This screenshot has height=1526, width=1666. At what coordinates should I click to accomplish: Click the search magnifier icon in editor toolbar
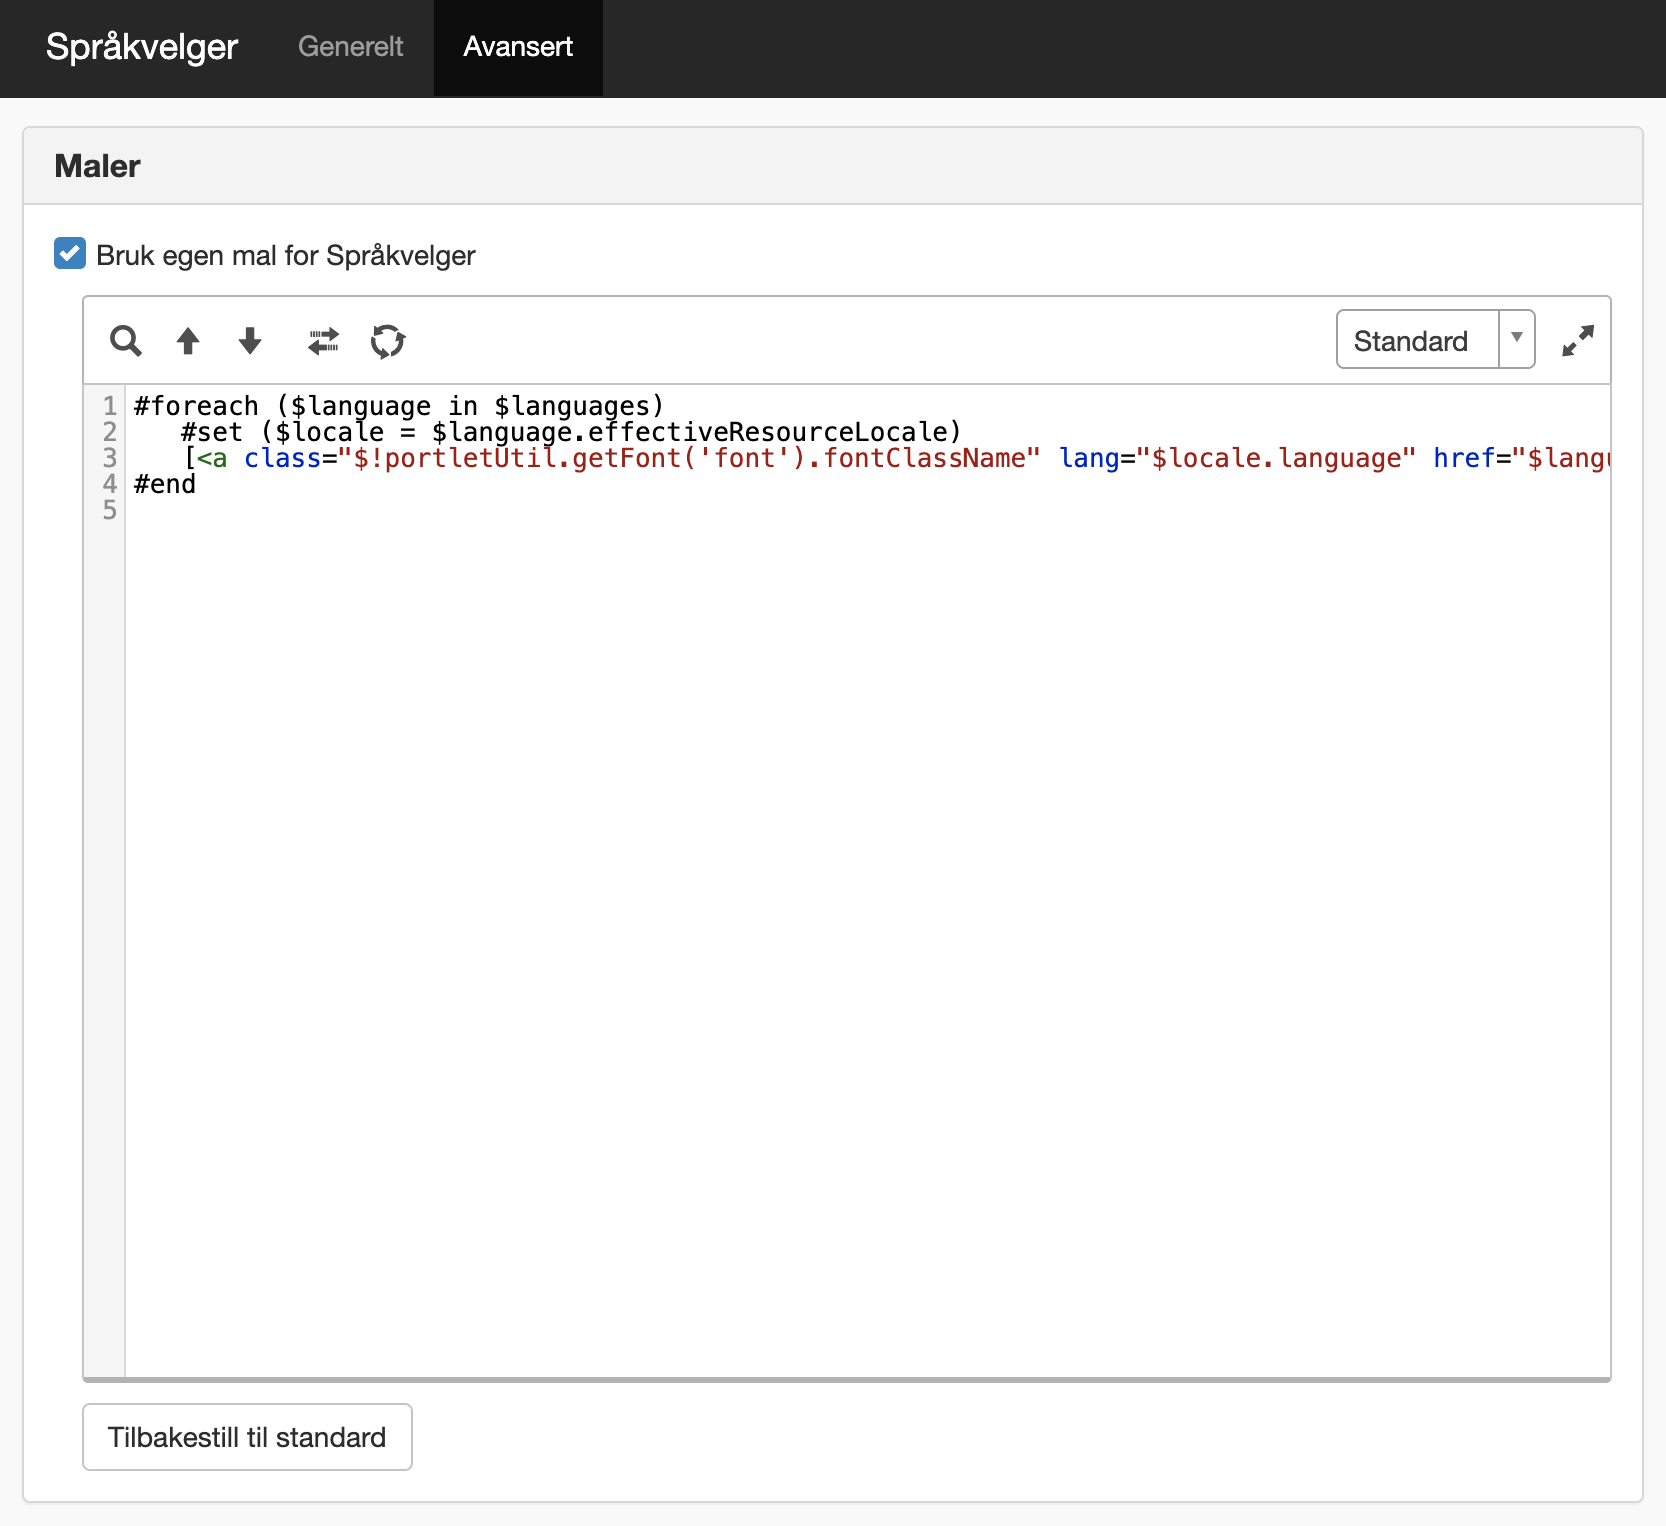pyautogui.click(x=126, y=341)
